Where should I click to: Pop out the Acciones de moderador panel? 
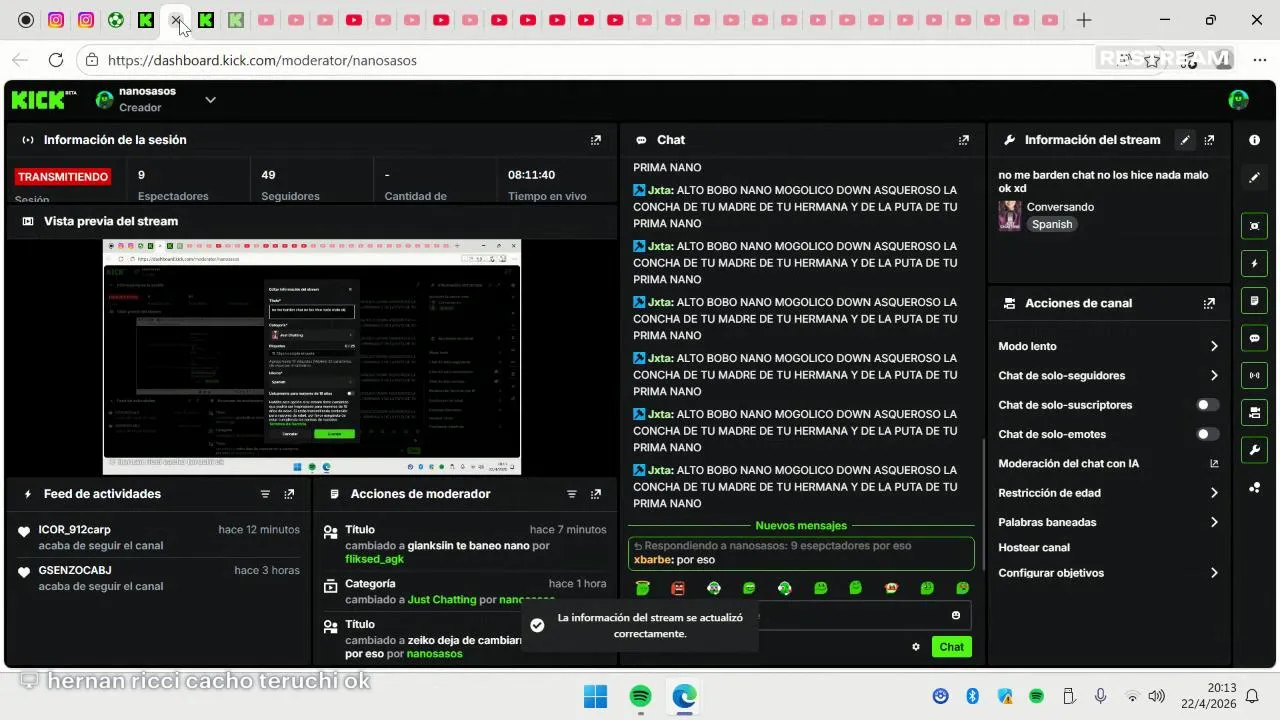point(596,494)
